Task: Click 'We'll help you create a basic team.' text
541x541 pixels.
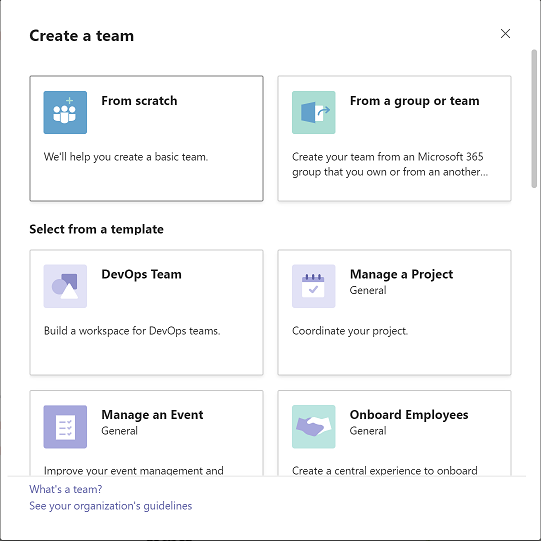Action: tap(126, 157)
